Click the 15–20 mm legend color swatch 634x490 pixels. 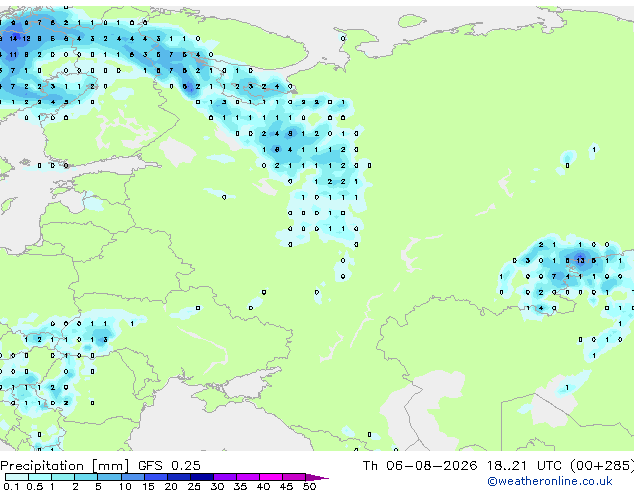click(156, 477)
